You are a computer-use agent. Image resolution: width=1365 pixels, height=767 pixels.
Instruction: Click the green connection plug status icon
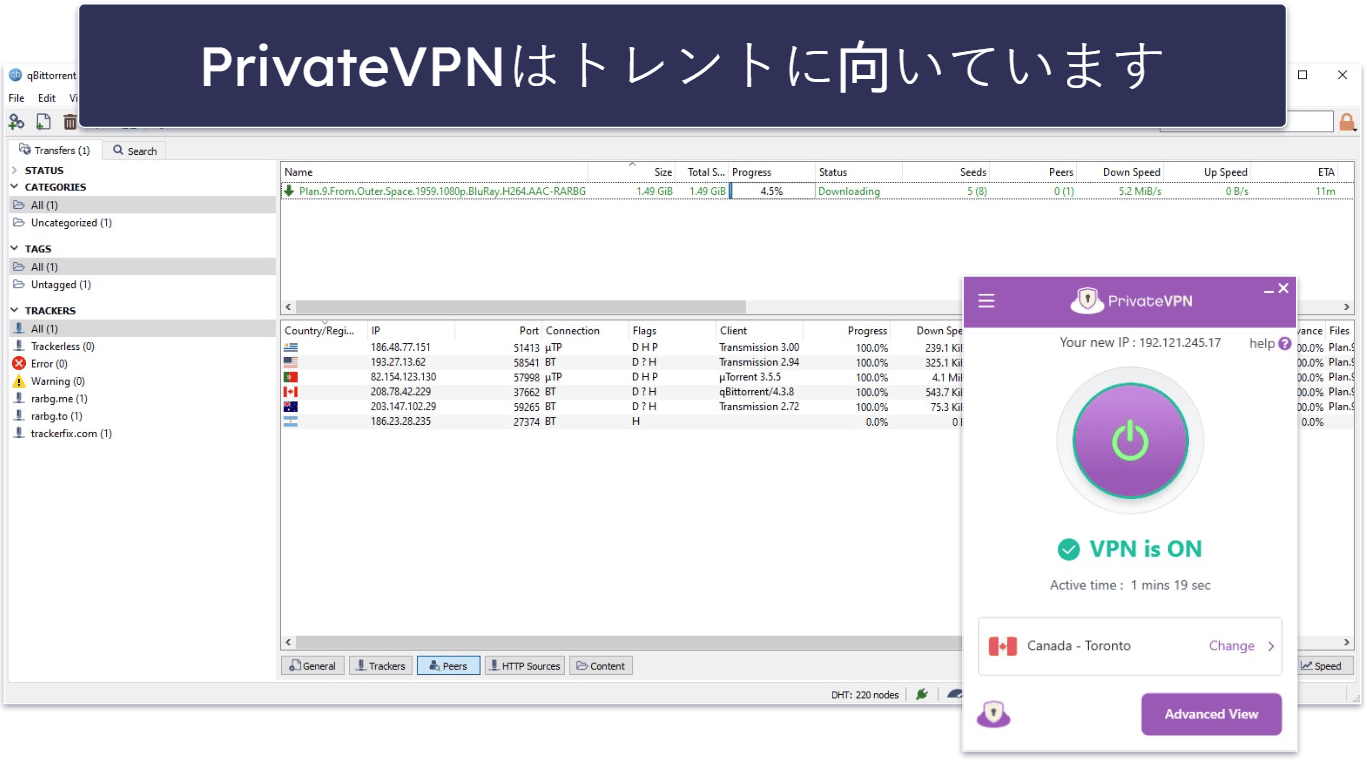click(x=922, y=694)
